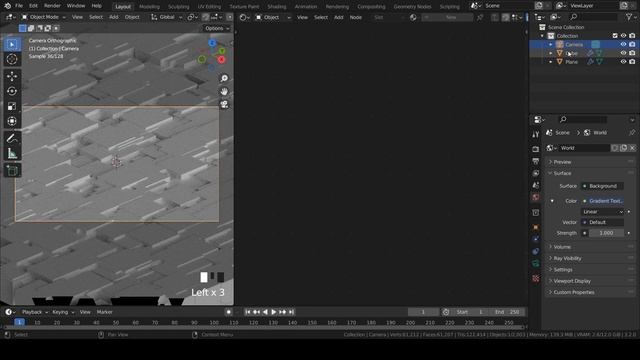Uncheck the Collection exclude checkbox
This screenshot has height=360, width=640.
615,36
